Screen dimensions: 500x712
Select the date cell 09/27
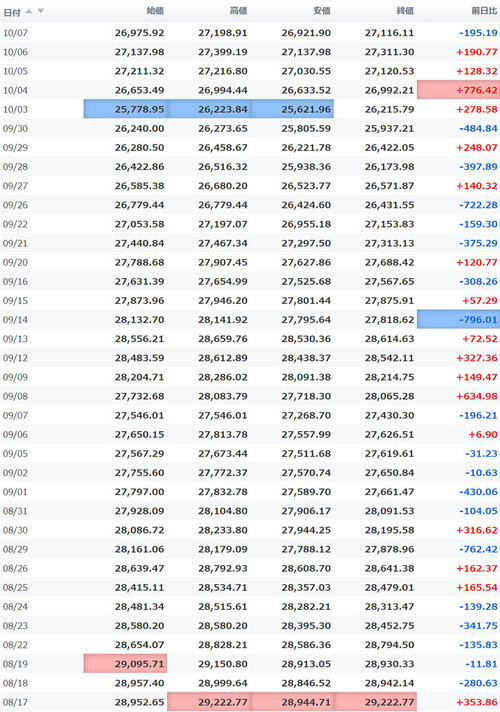[15, 186]
